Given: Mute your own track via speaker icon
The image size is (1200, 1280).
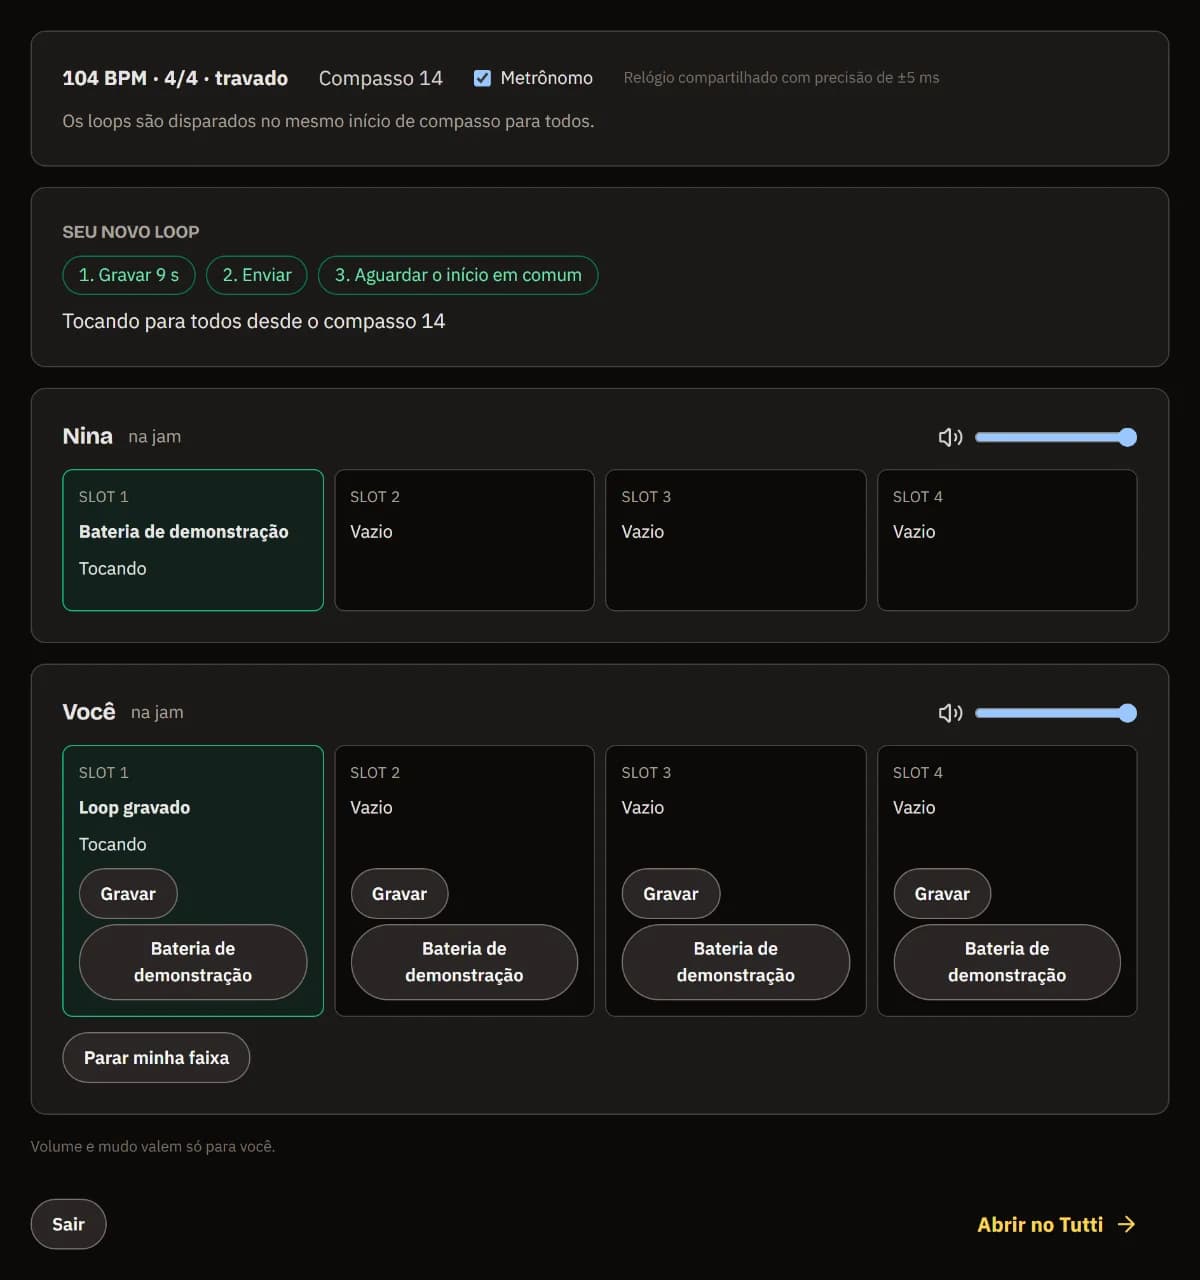Looking at the screenshot, I should (950, 713).
